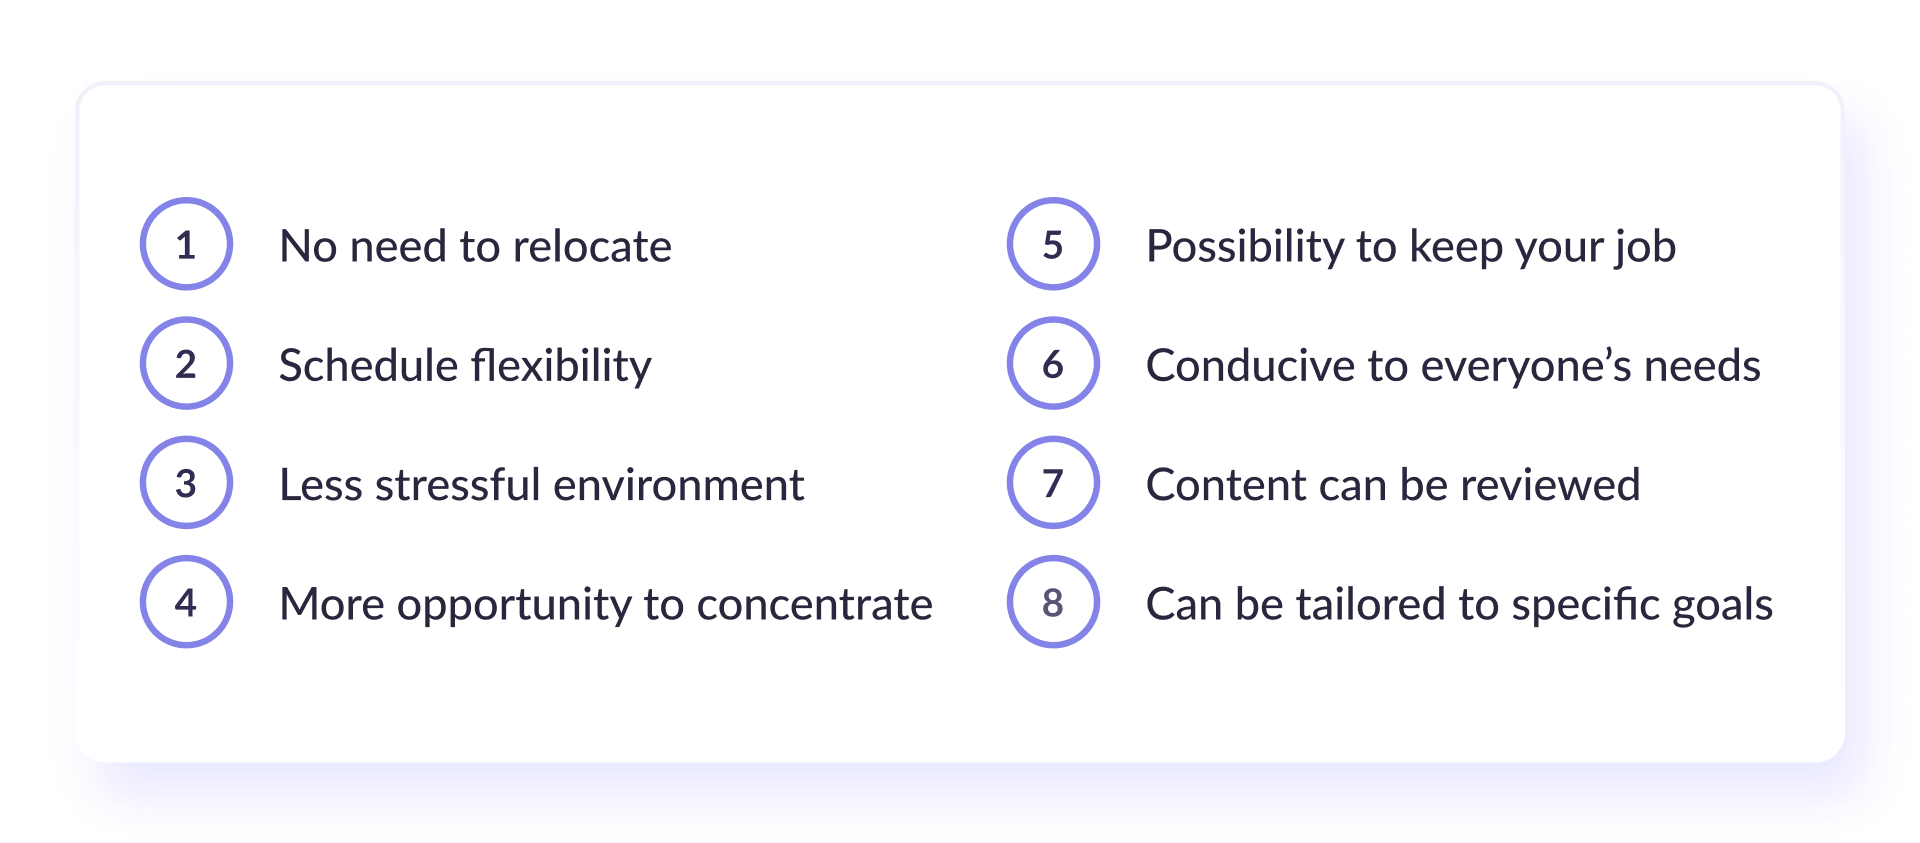Screen dimensions: 1920x843
Task: Click the circled number 8 icon
Action: point(1053,602)
